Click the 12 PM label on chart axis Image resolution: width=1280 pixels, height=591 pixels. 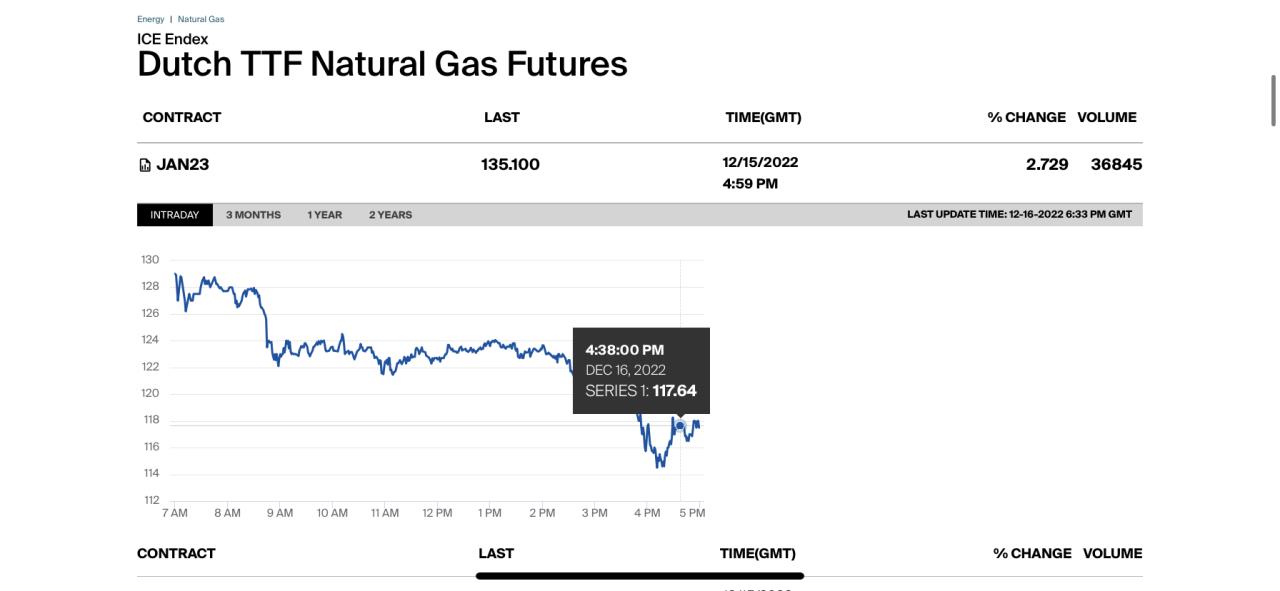click(437, 513)
